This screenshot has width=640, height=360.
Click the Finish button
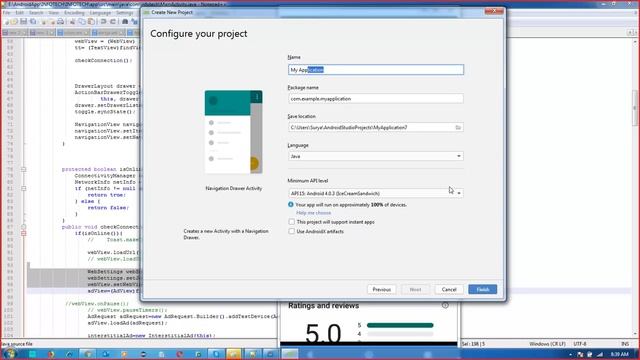click(482, 289)
